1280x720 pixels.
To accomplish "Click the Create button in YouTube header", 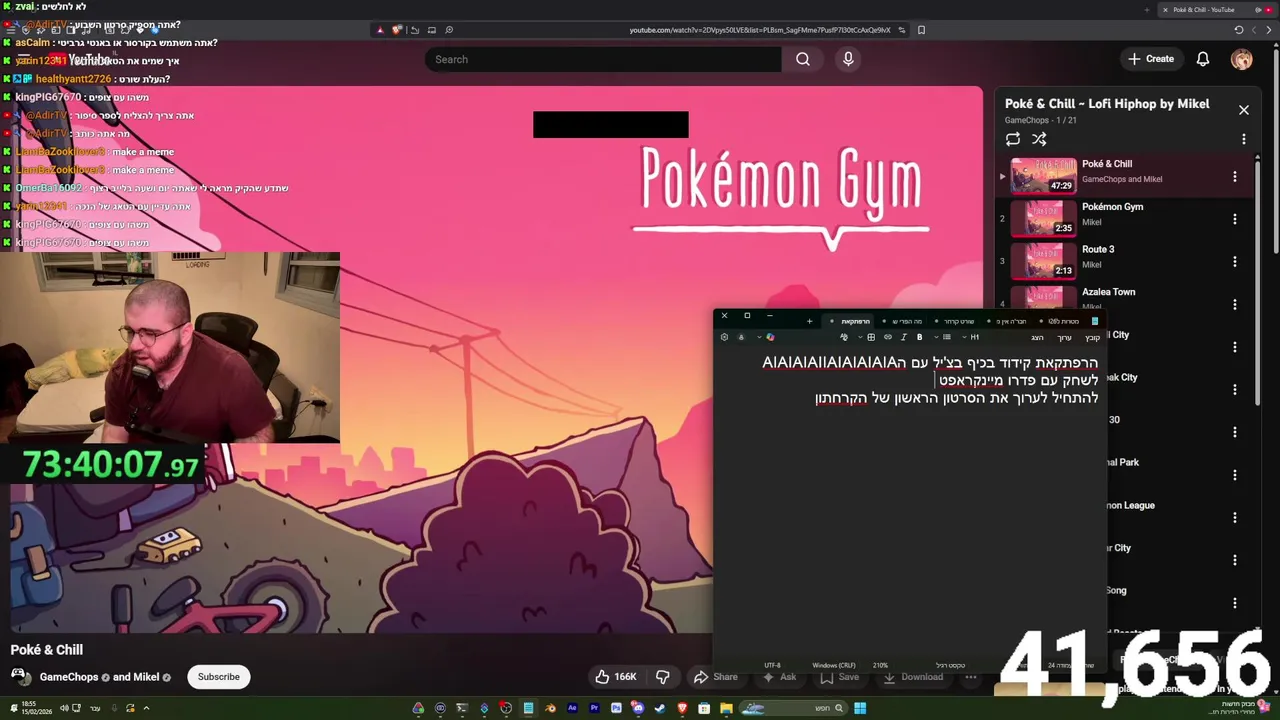I will pyautogui.click(x=1151, y=59).
